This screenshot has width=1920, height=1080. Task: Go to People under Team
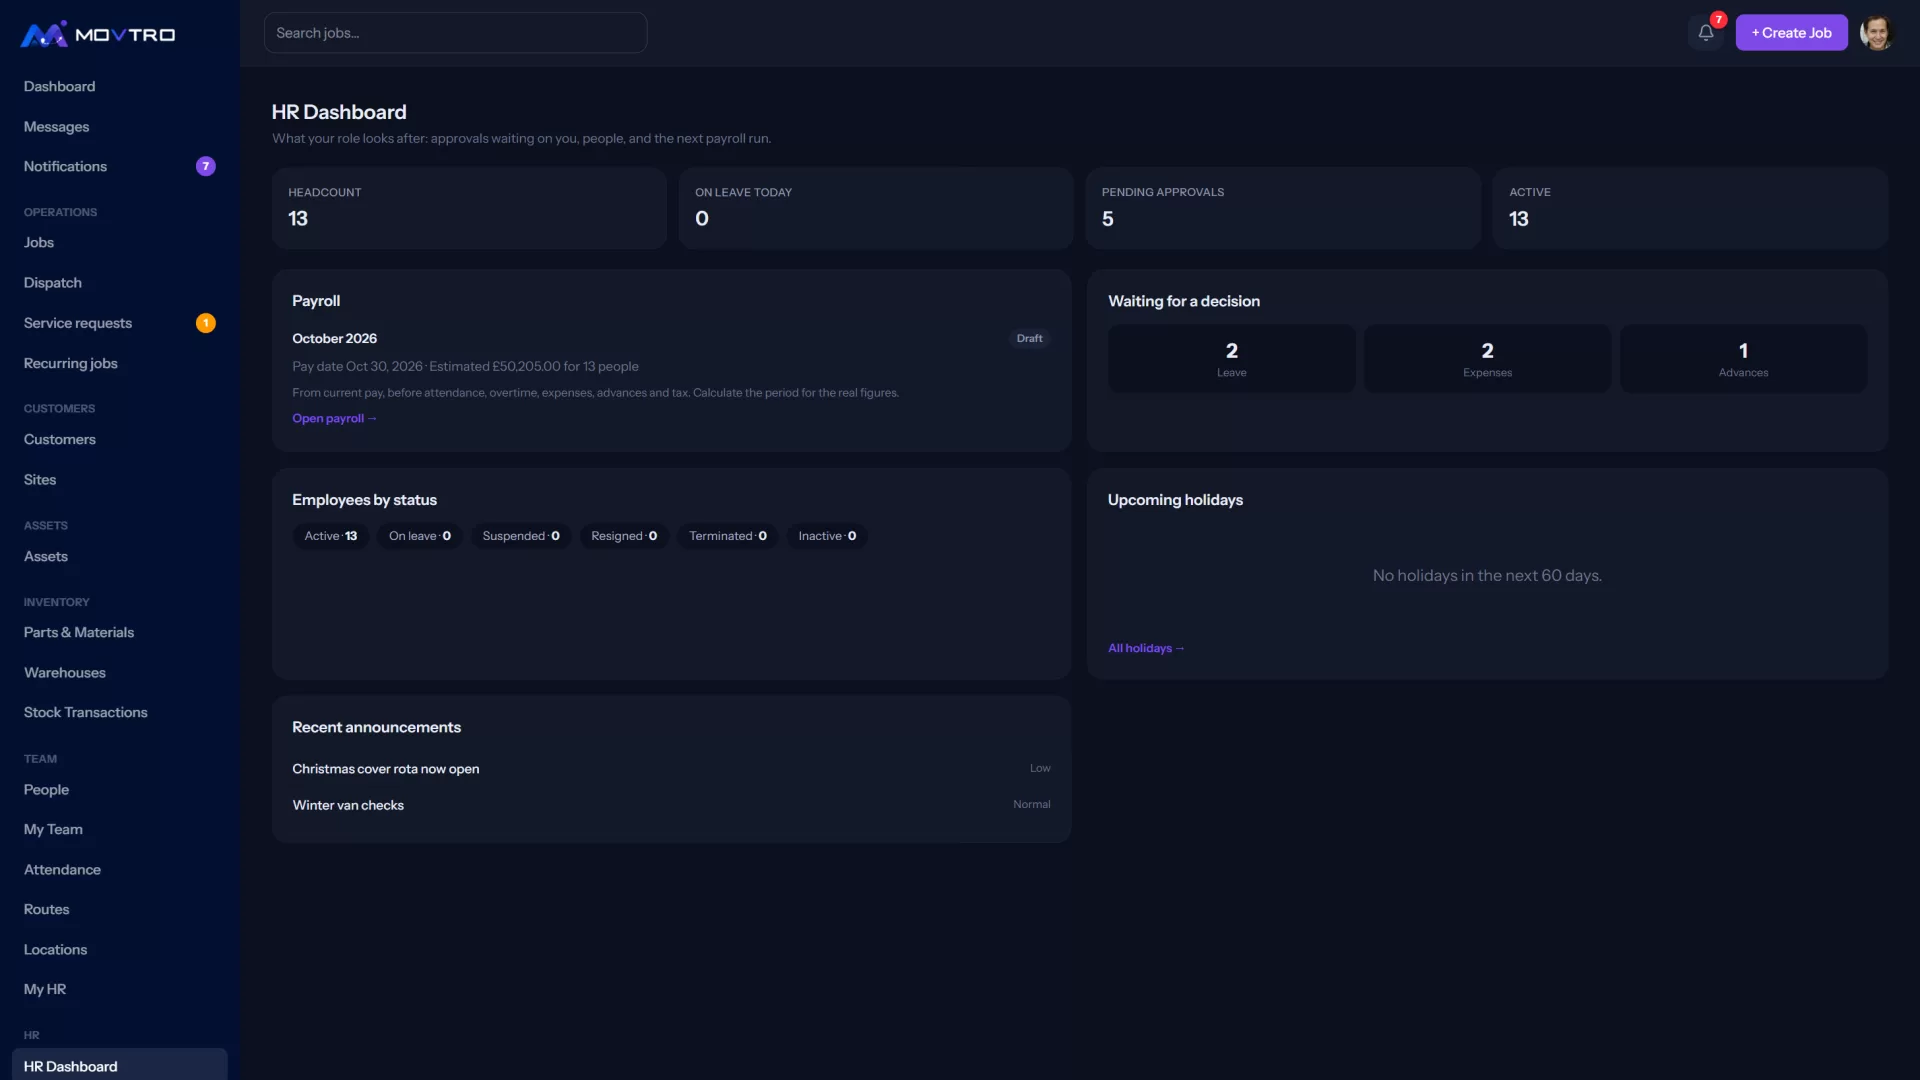[120, 789]
